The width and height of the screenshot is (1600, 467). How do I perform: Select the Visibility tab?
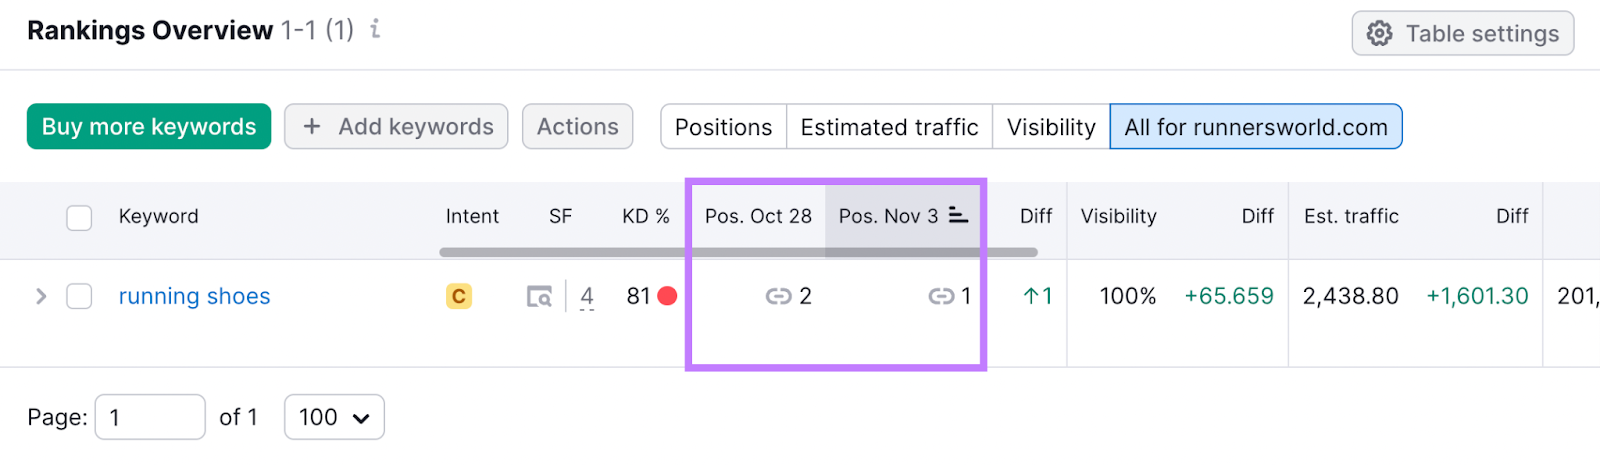point(1050,127)
